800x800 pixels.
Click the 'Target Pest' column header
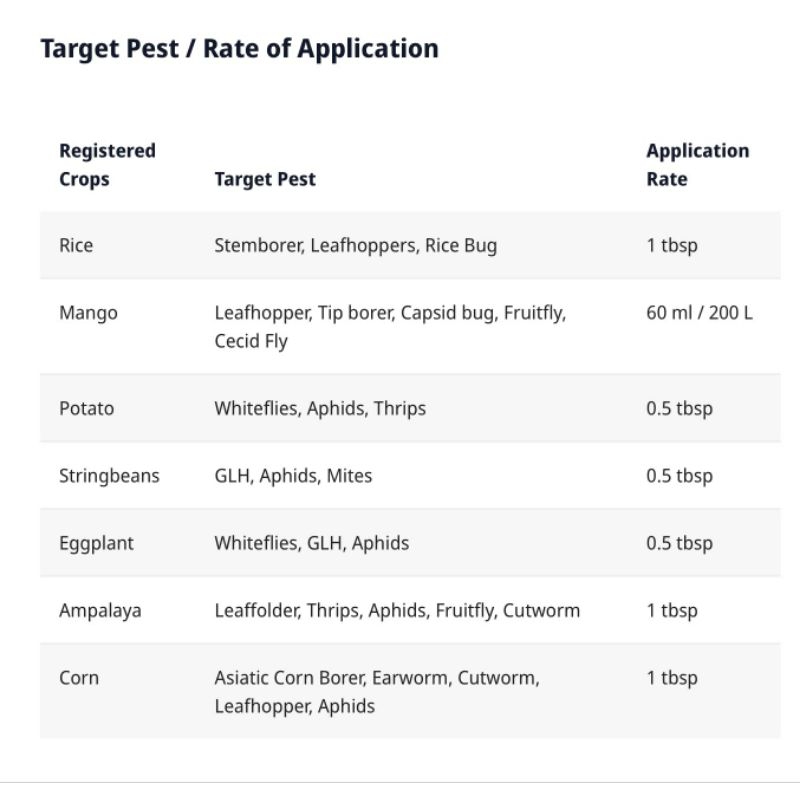[265, 179]
